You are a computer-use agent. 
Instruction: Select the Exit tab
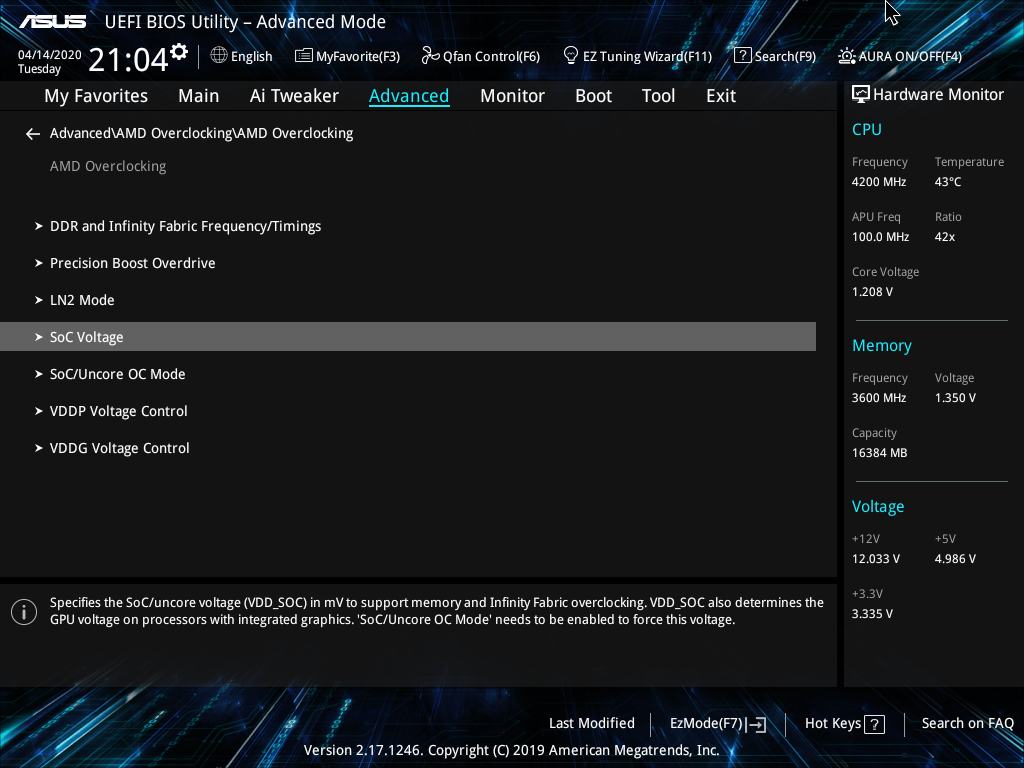(721, 96)
